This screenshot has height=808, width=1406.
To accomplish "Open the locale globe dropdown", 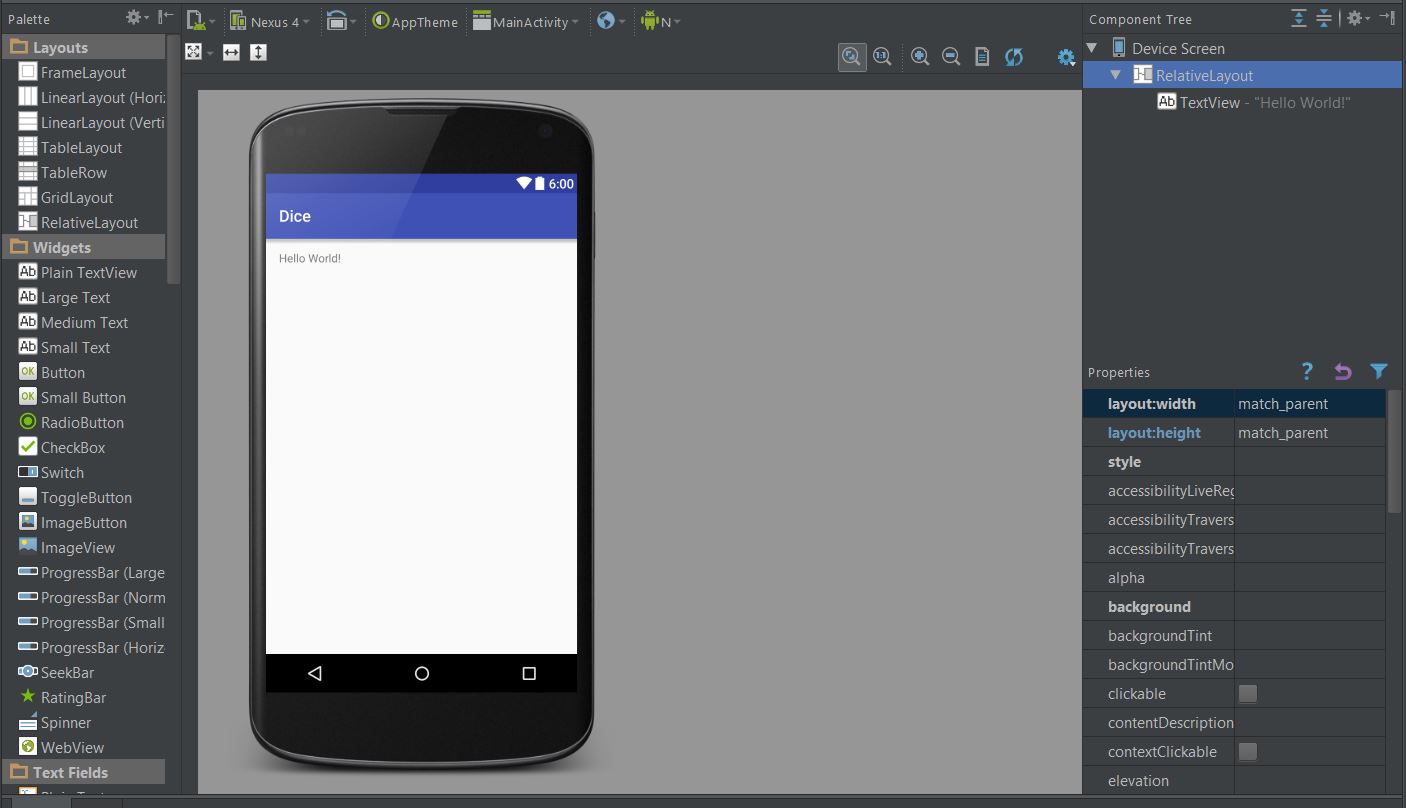I will pyautogui.click(x=610, y=21).
